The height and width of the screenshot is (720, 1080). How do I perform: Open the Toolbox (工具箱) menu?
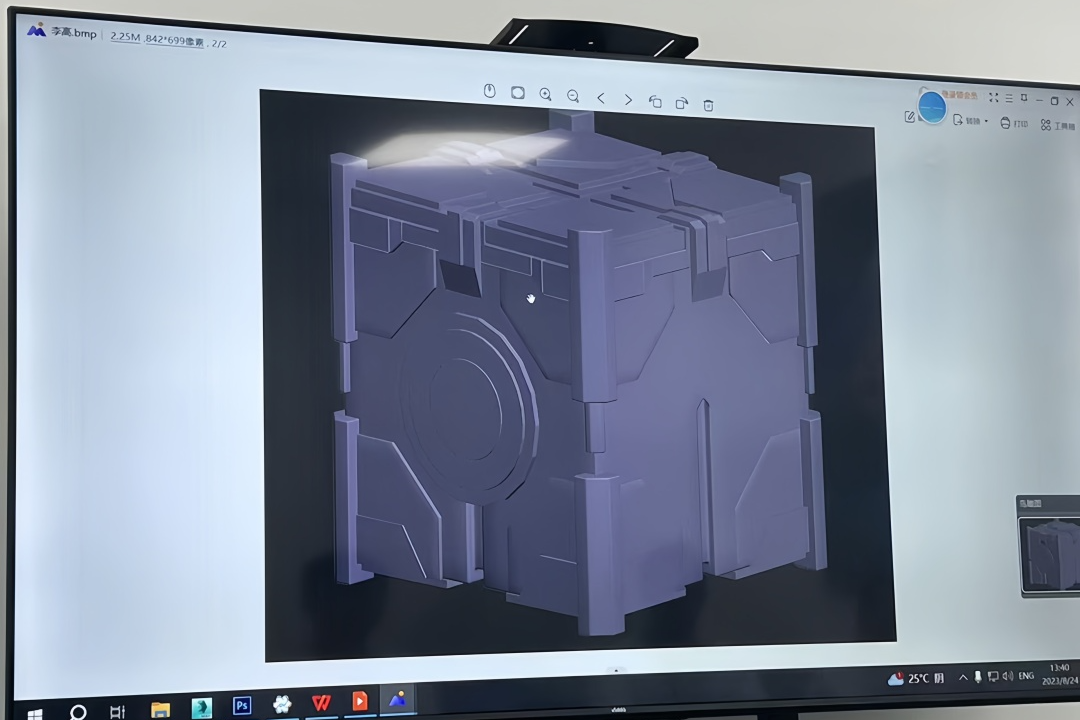pos(1056,126)
